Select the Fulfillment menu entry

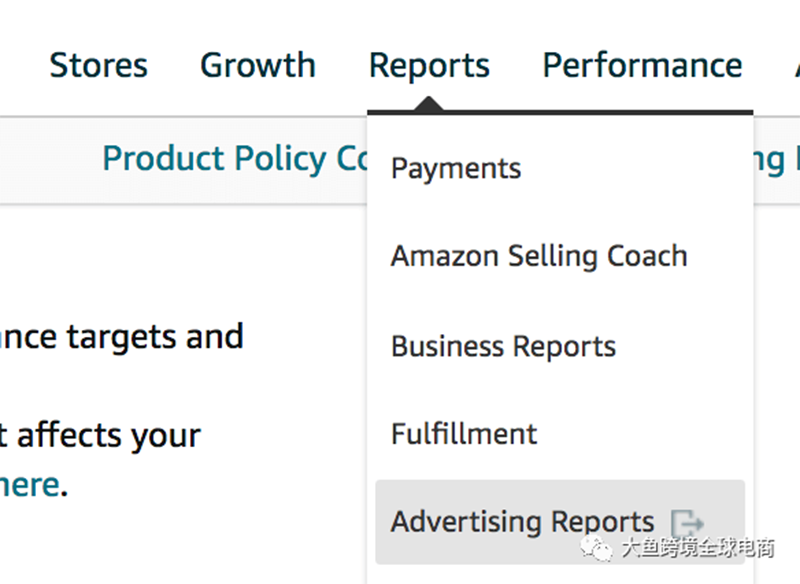464,434
